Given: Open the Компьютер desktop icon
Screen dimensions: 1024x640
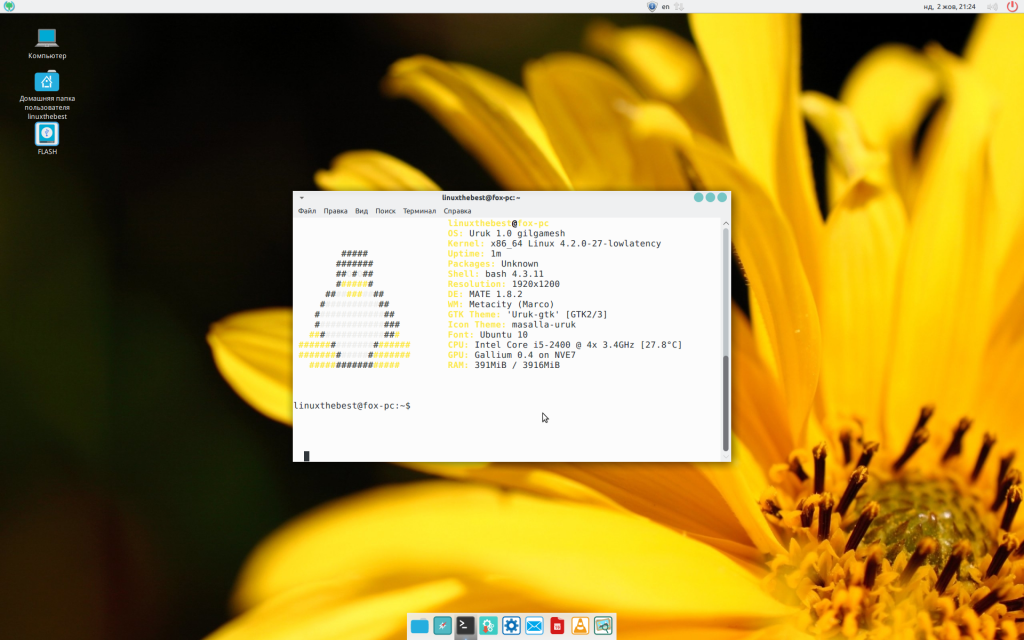Looking at the screenshot, I should 47,40.
